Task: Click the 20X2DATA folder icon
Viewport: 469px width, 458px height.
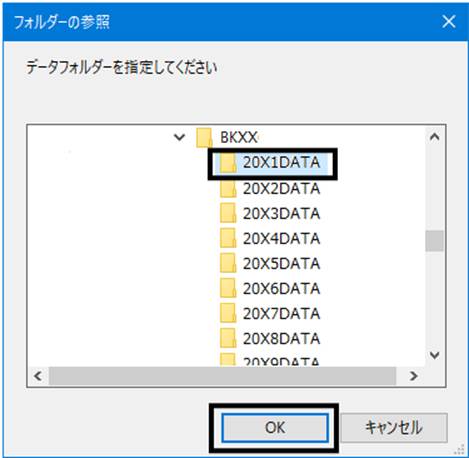Action: (x=228, y=189)
